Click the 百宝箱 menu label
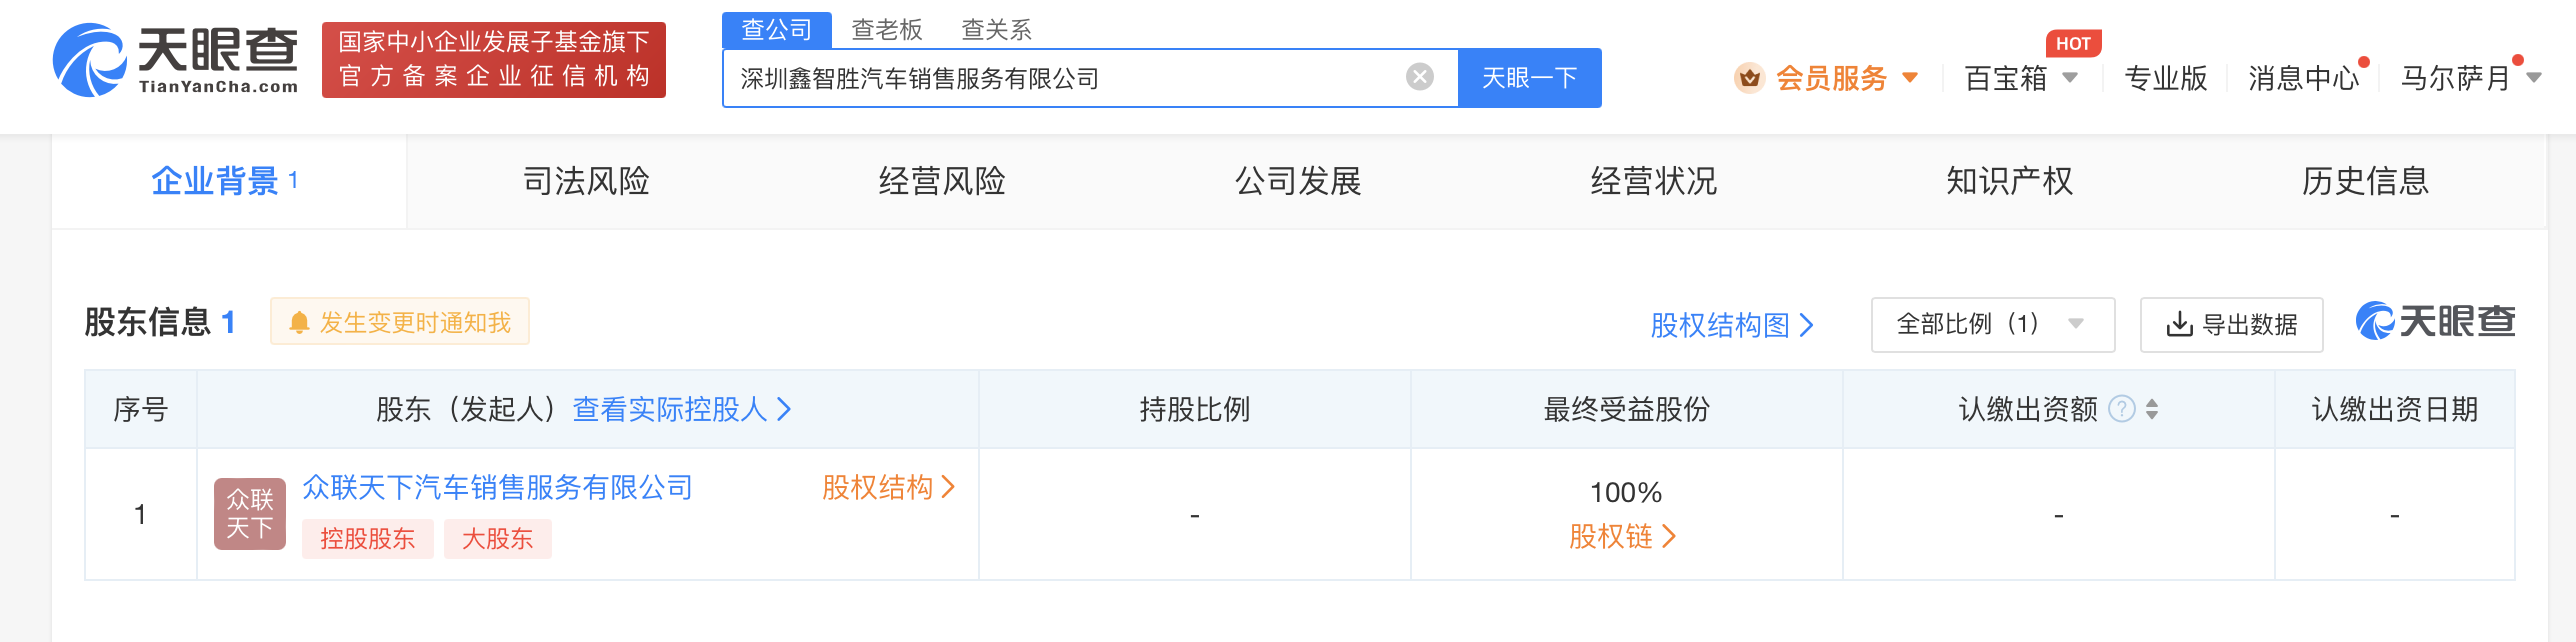The width and height of the screenshot is (2576, 642). tap(2006, 78)
